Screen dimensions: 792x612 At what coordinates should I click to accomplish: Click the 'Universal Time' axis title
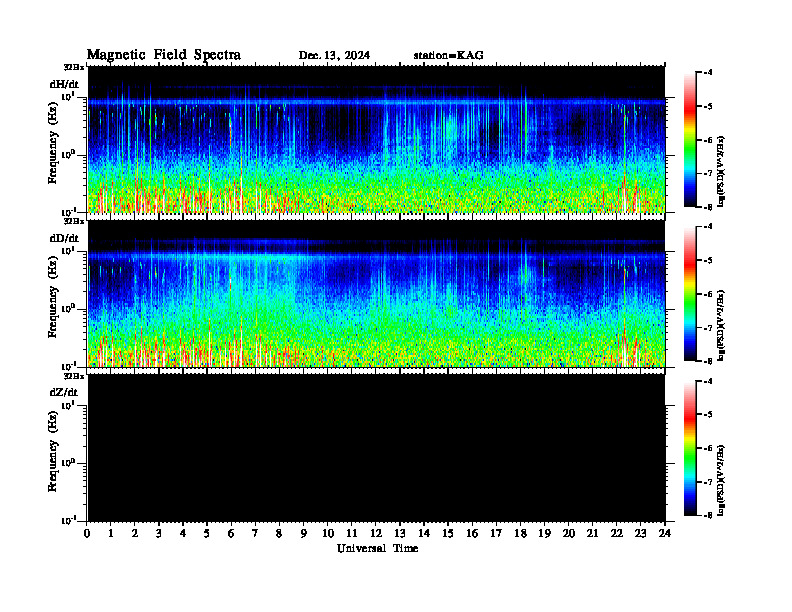(378, 548)
